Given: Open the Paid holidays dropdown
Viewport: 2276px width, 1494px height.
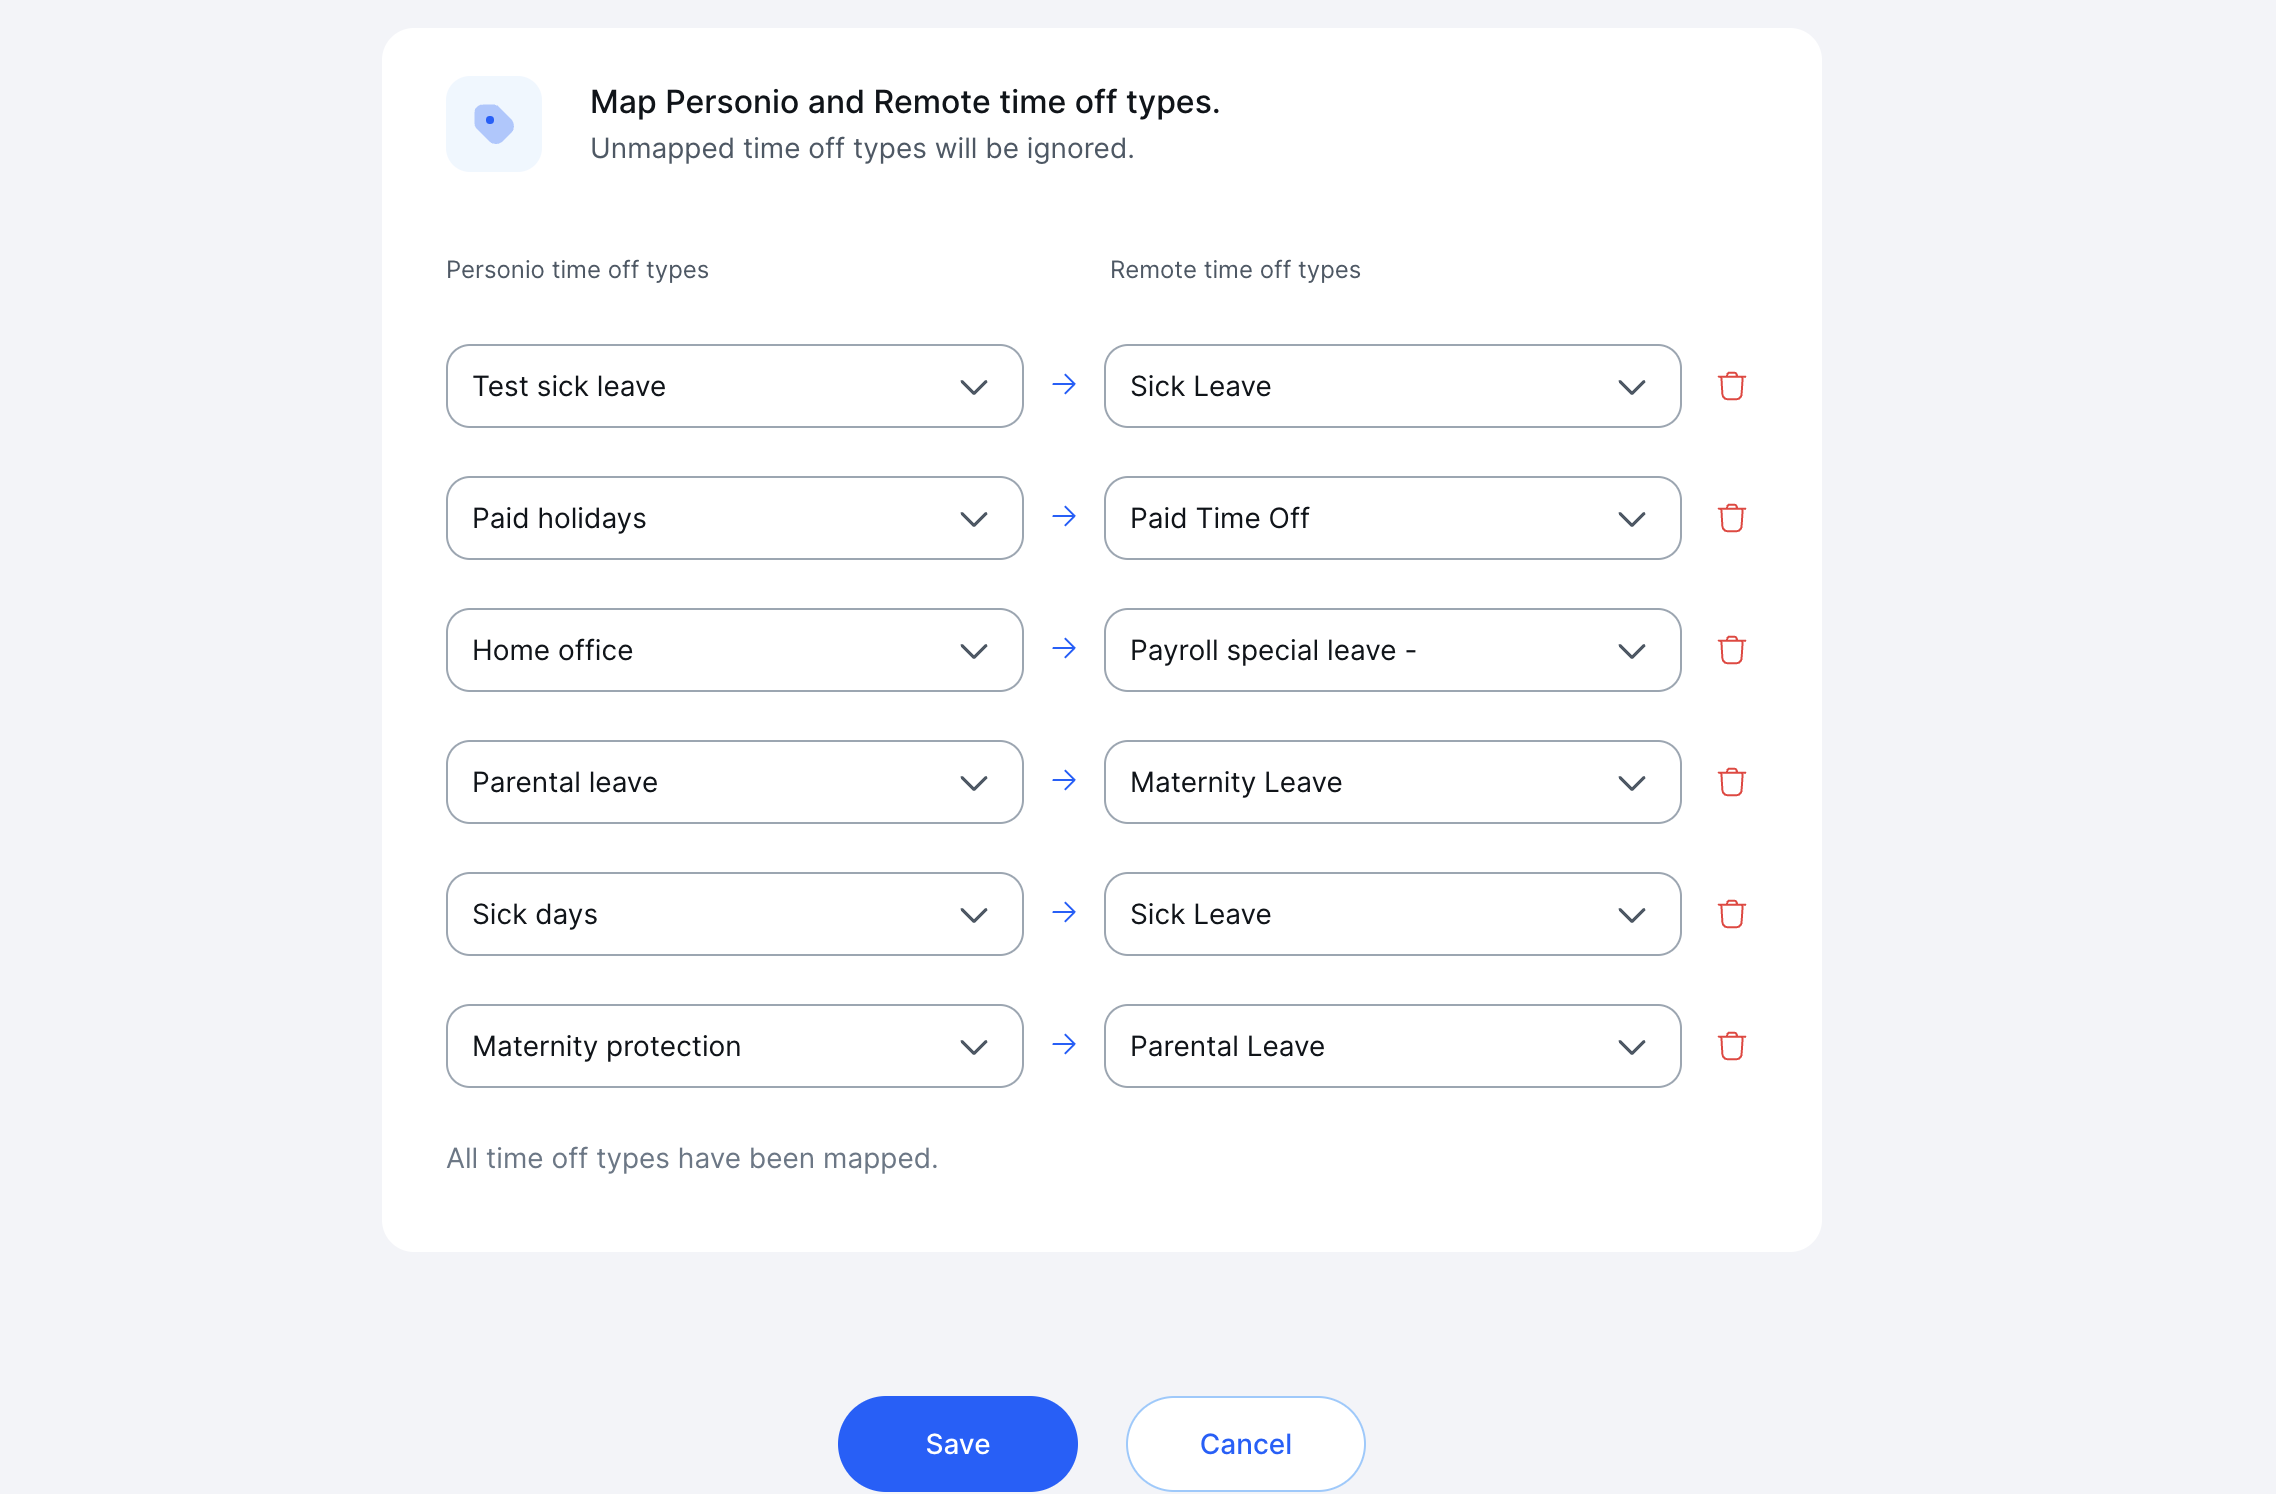Looking at the screenshot, I should pos(734,518).
